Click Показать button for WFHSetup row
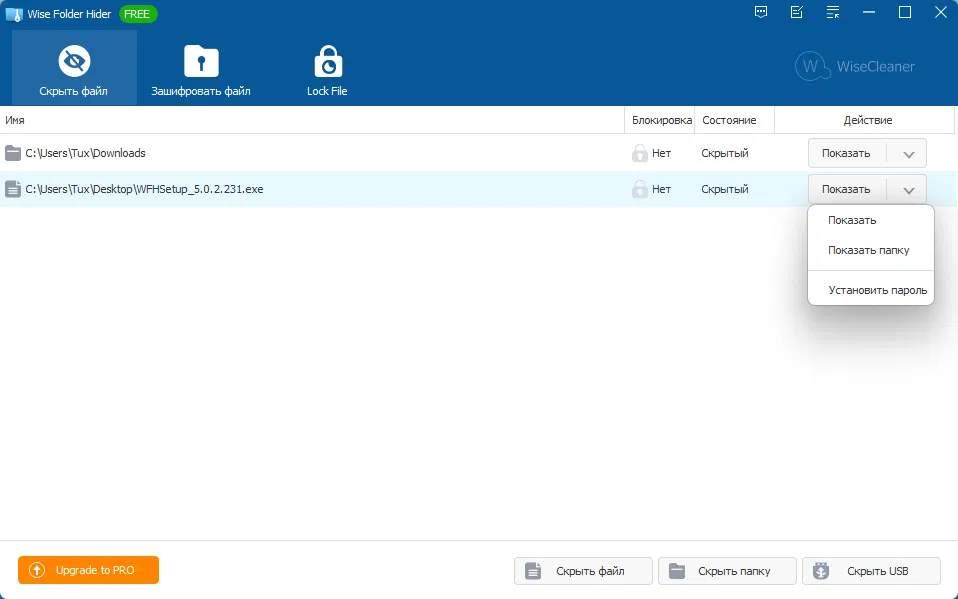Screen dimensions: 958x599 click(846, 189)
